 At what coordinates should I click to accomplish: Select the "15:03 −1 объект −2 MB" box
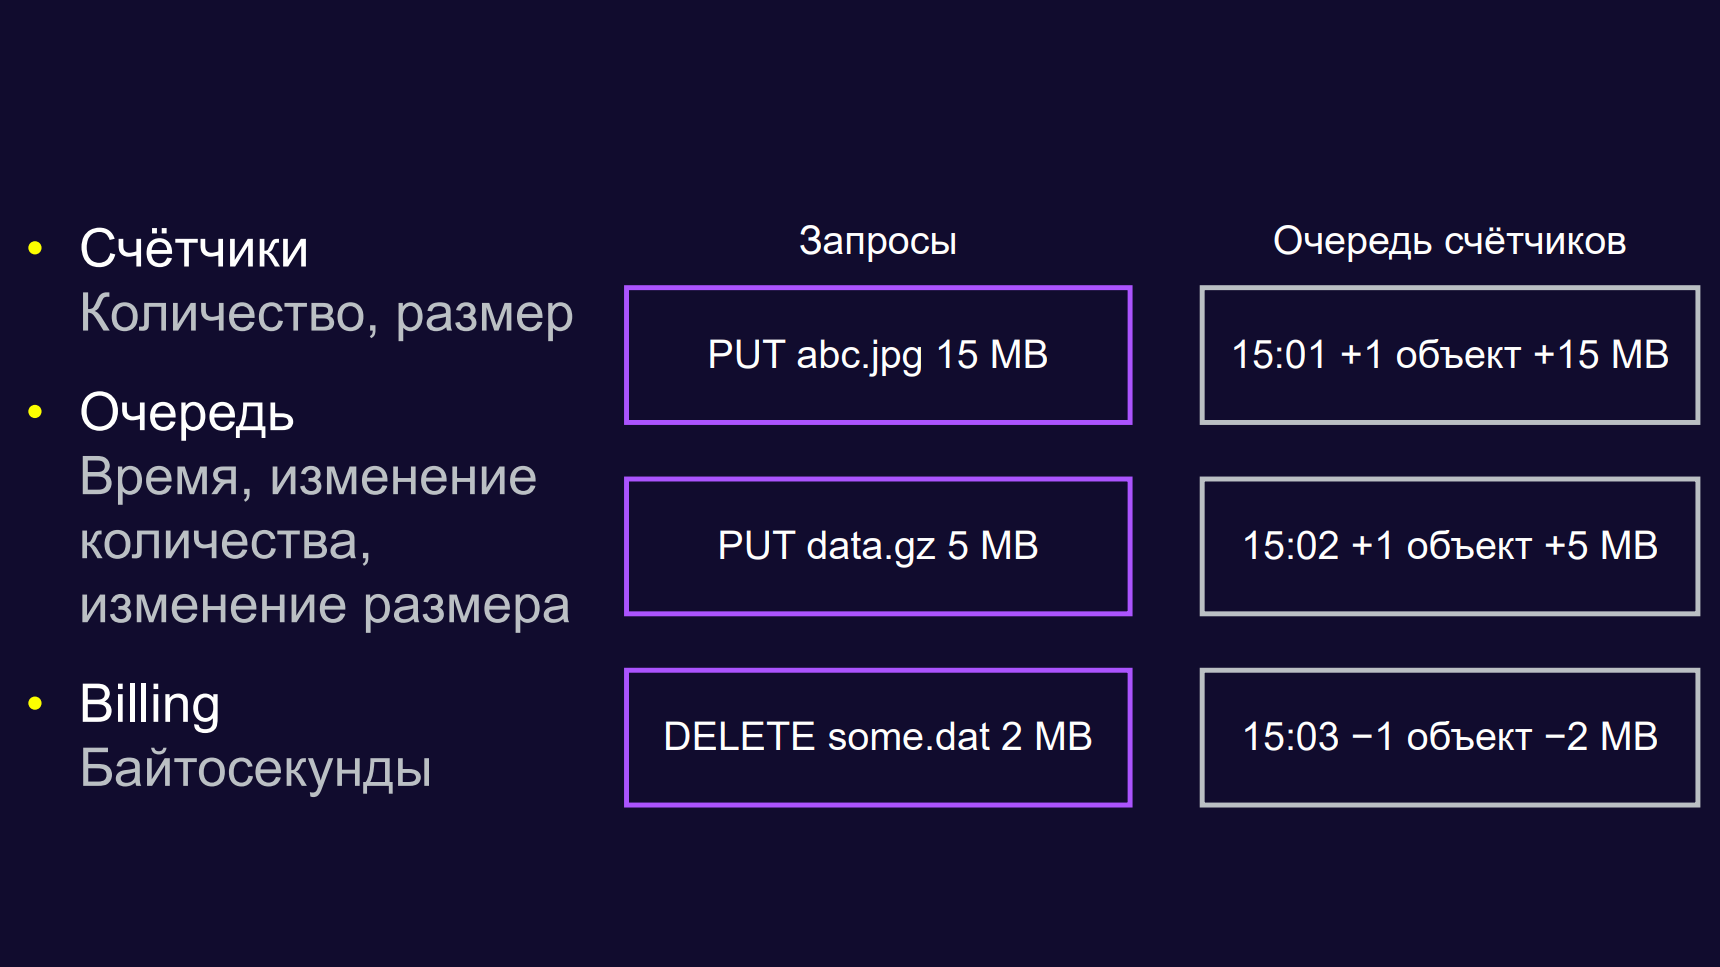[1449, 737]
